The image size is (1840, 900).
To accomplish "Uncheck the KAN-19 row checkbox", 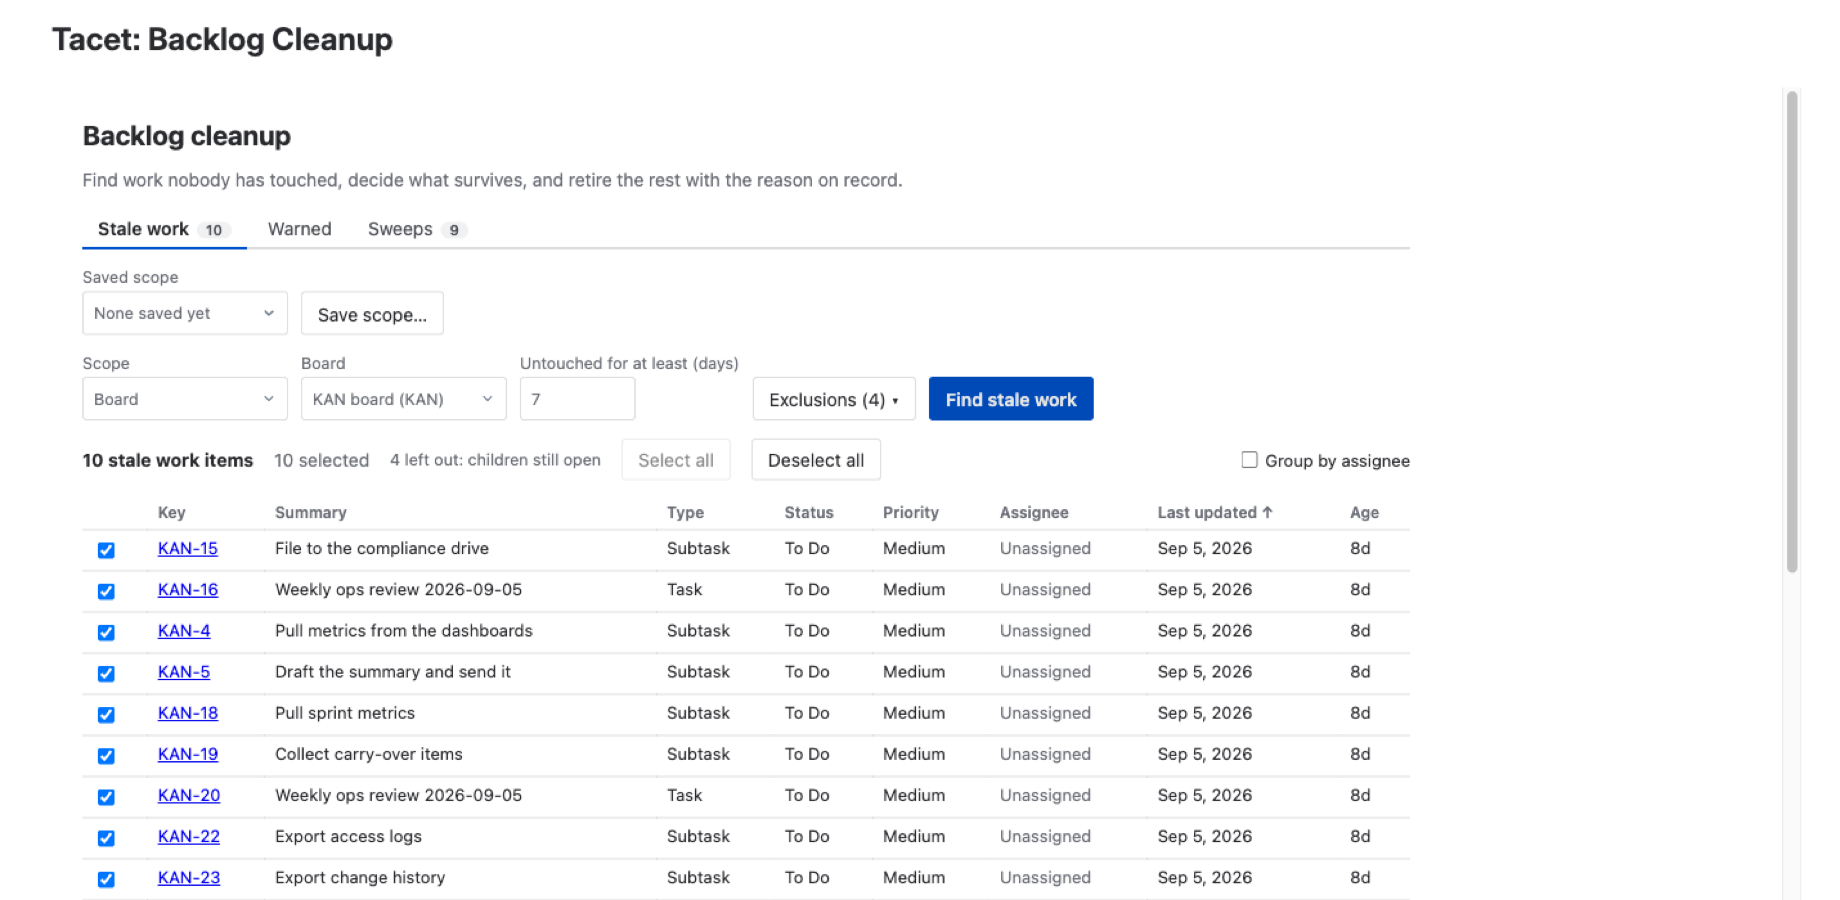I will [106, 755].
